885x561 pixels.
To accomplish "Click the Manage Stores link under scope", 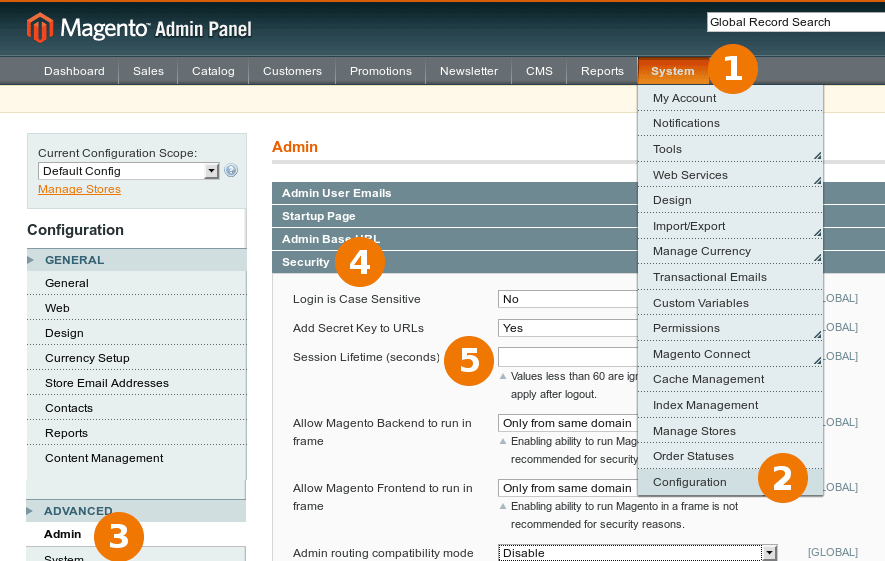I will point(80,190).
